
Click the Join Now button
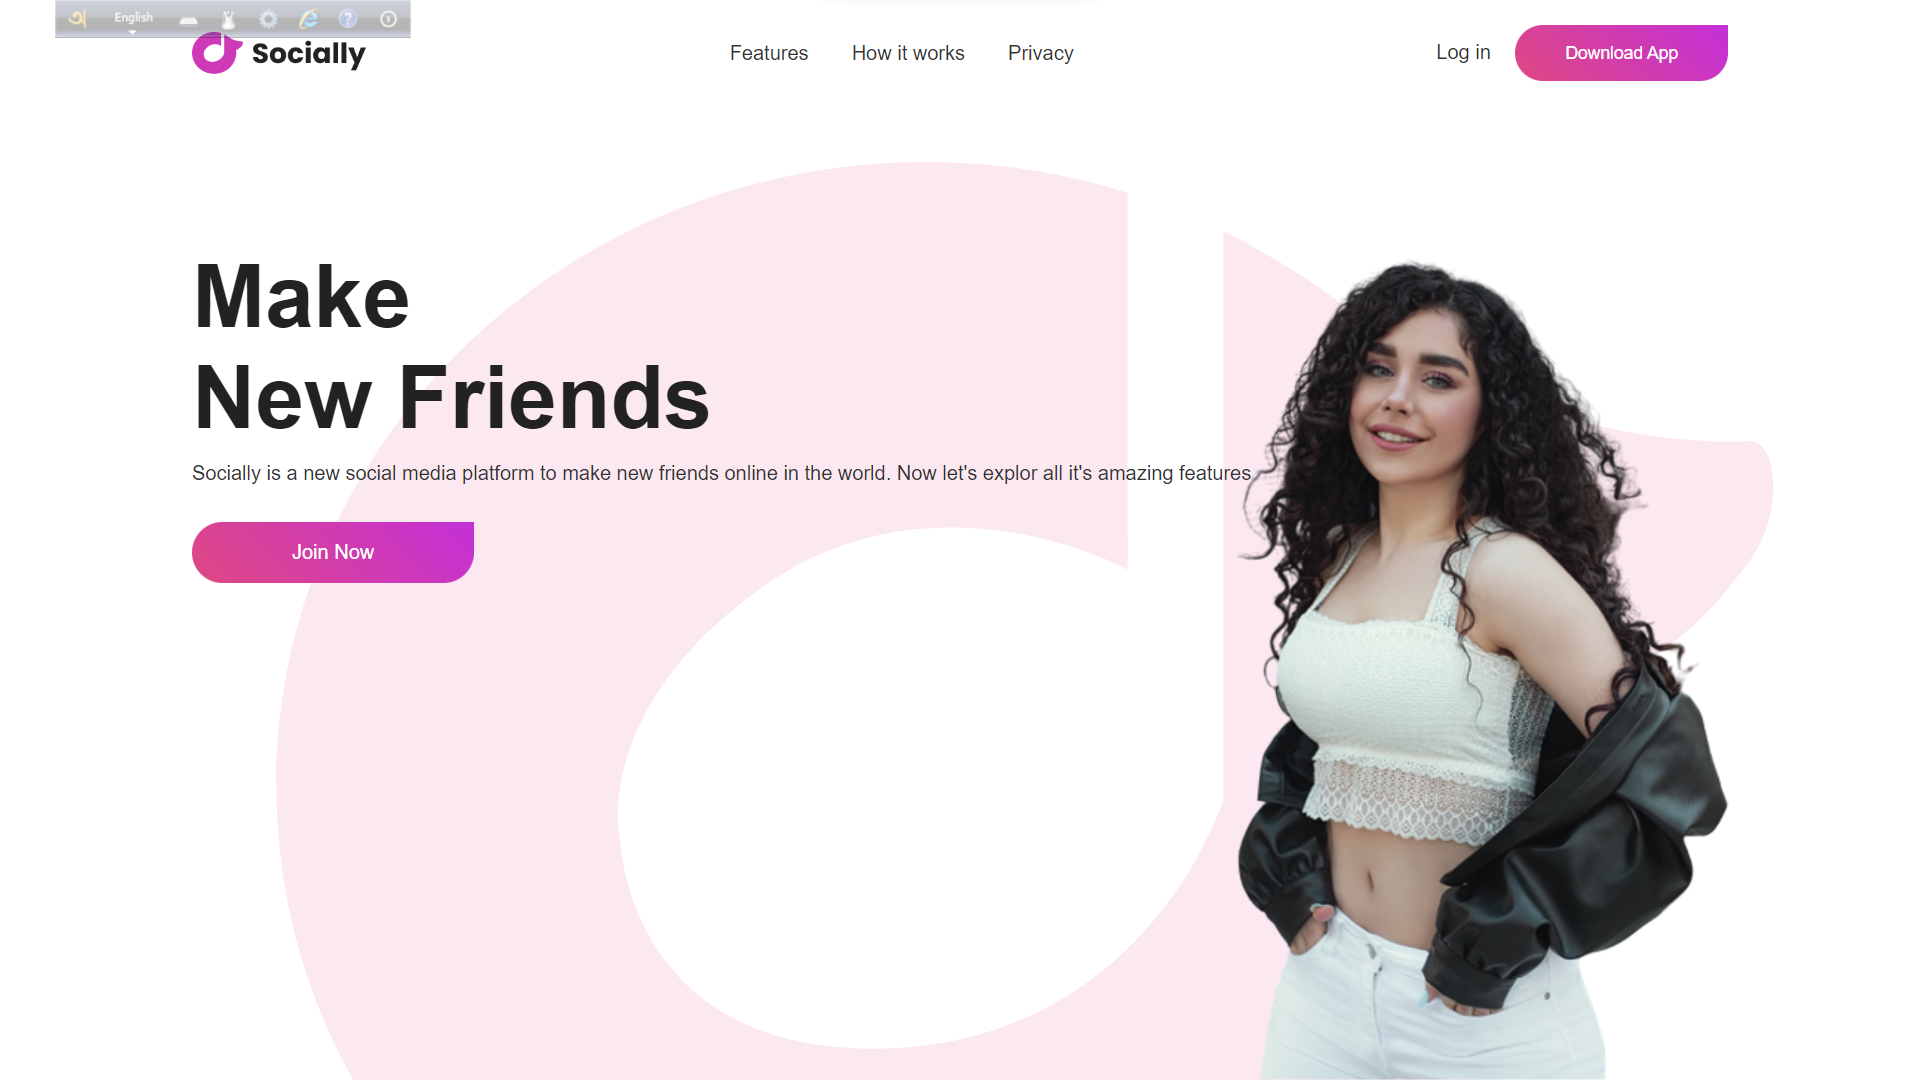[x=333, y=552]
